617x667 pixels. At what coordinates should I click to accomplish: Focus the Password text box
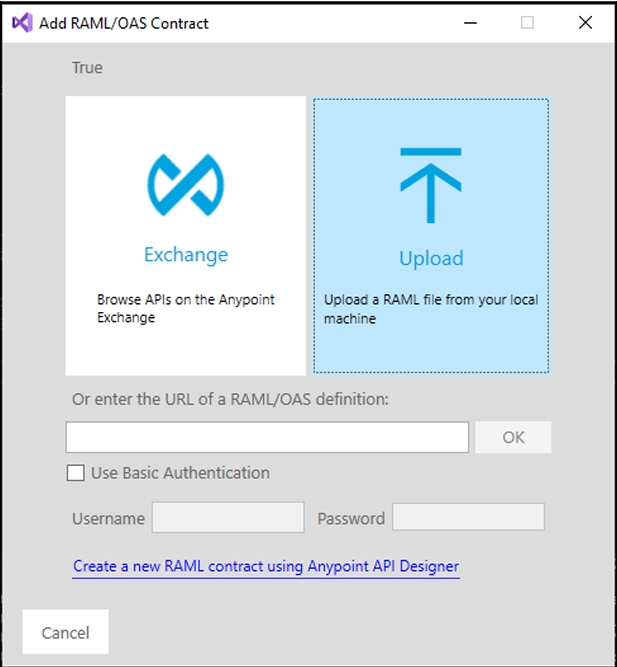click(x=468, y=517)
